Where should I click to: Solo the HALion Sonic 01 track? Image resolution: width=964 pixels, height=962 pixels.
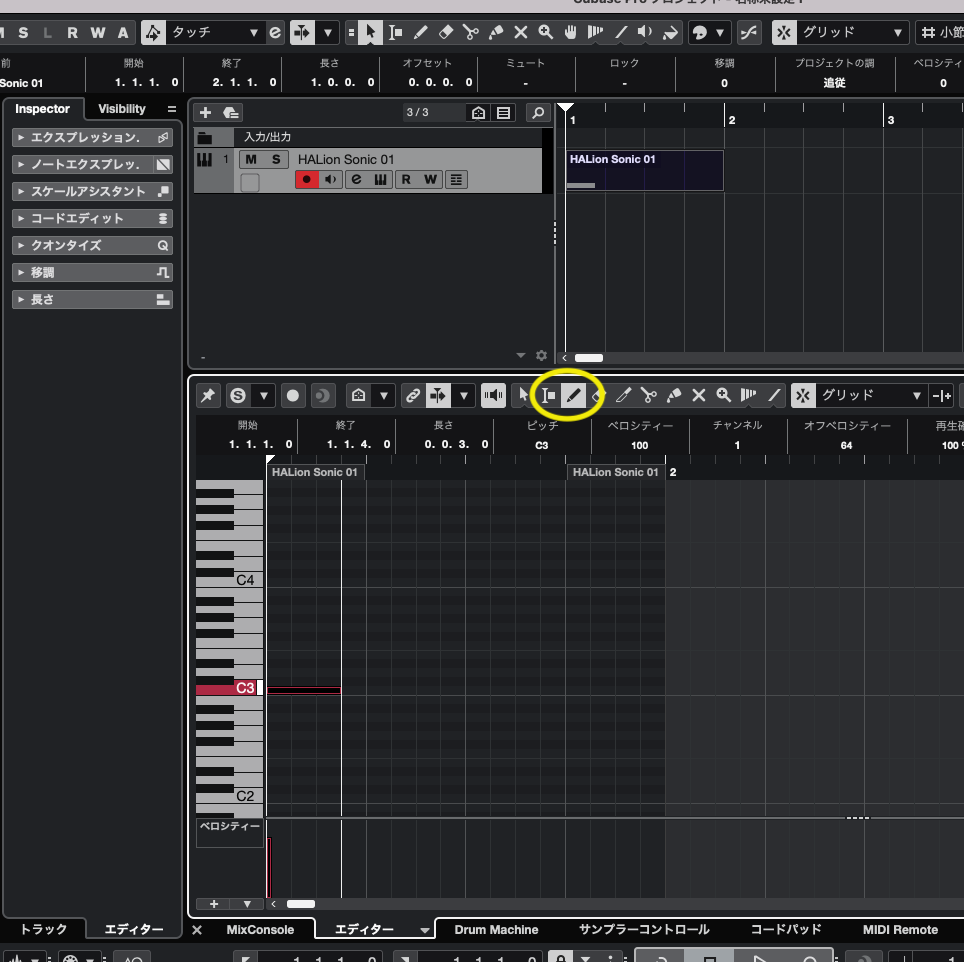[276, 159]
